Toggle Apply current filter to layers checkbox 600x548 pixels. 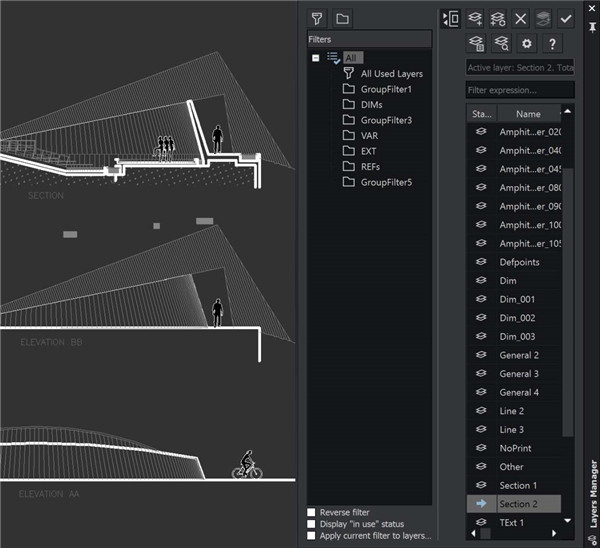312,536
